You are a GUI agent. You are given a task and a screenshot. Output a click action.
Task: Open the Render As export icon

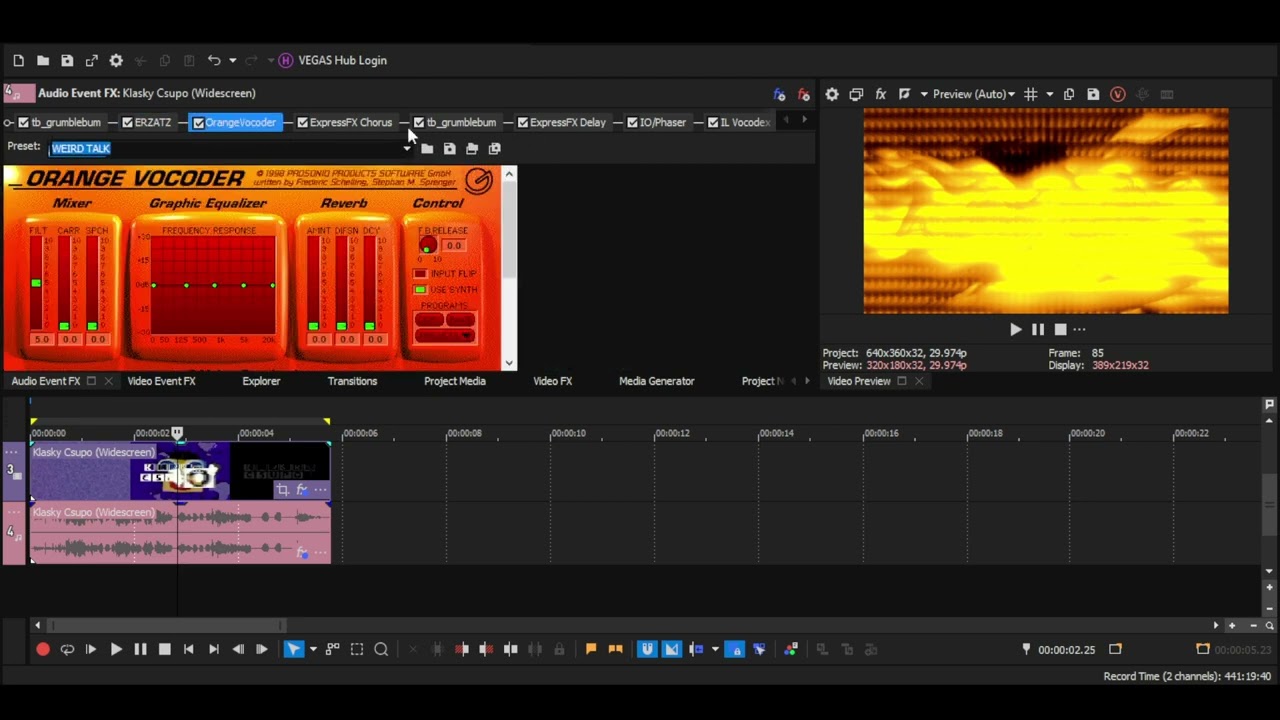tap(91, 61)
